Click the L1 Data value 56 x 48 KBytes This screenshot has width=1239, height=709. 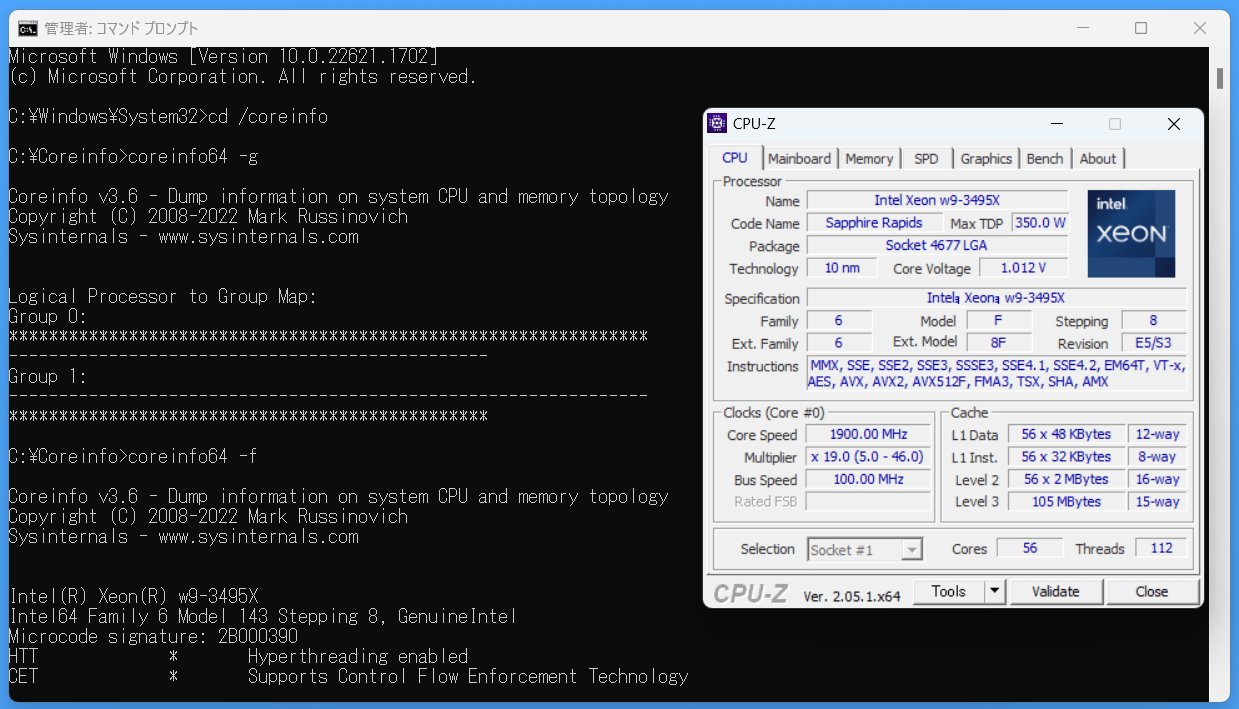[1066, 434]
